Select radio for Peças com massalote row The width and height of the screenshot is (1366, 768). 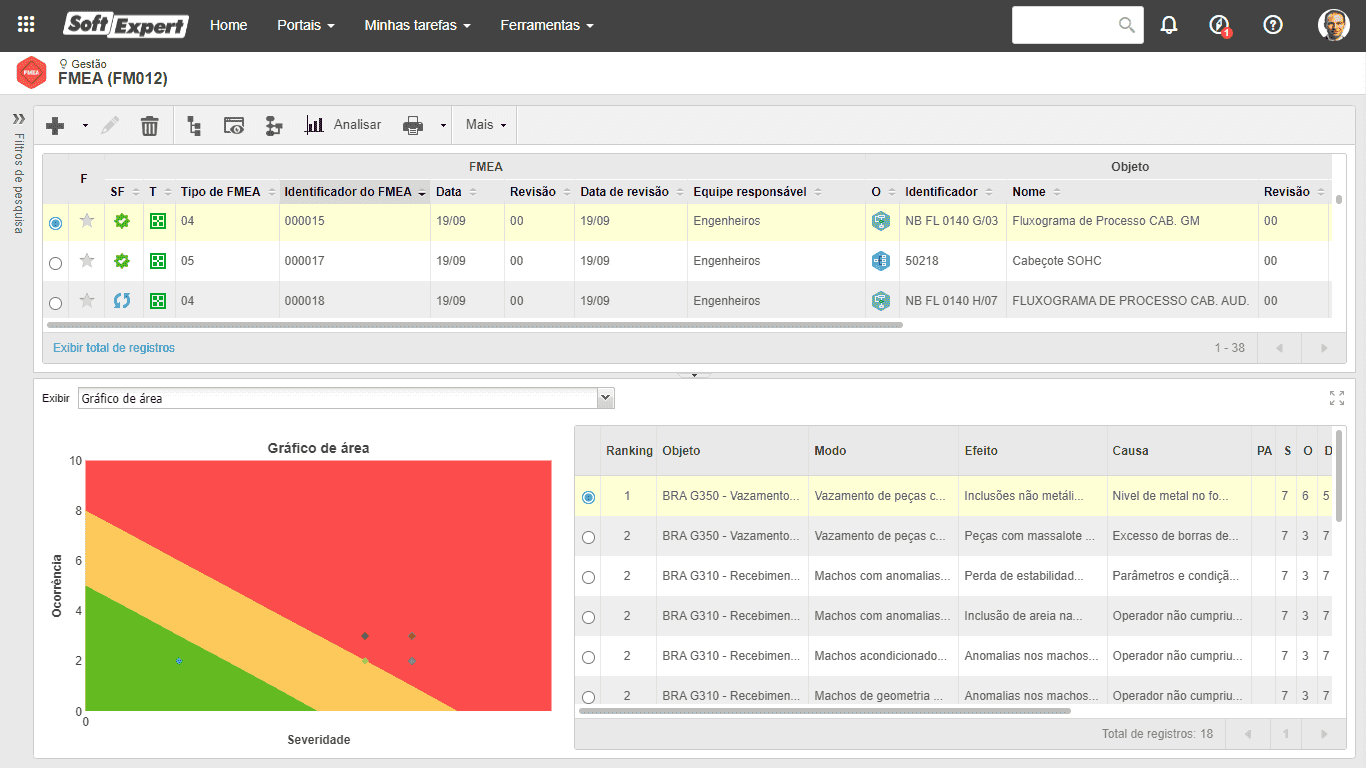pyautogui.click(x=588, y=537)
